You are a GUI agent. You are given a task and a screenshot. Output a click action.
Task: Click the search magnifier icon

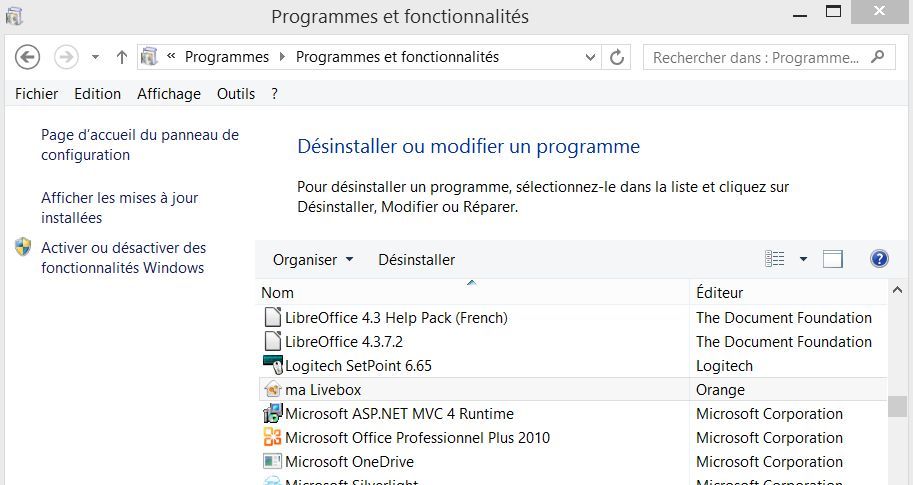(x=878, y=57)
